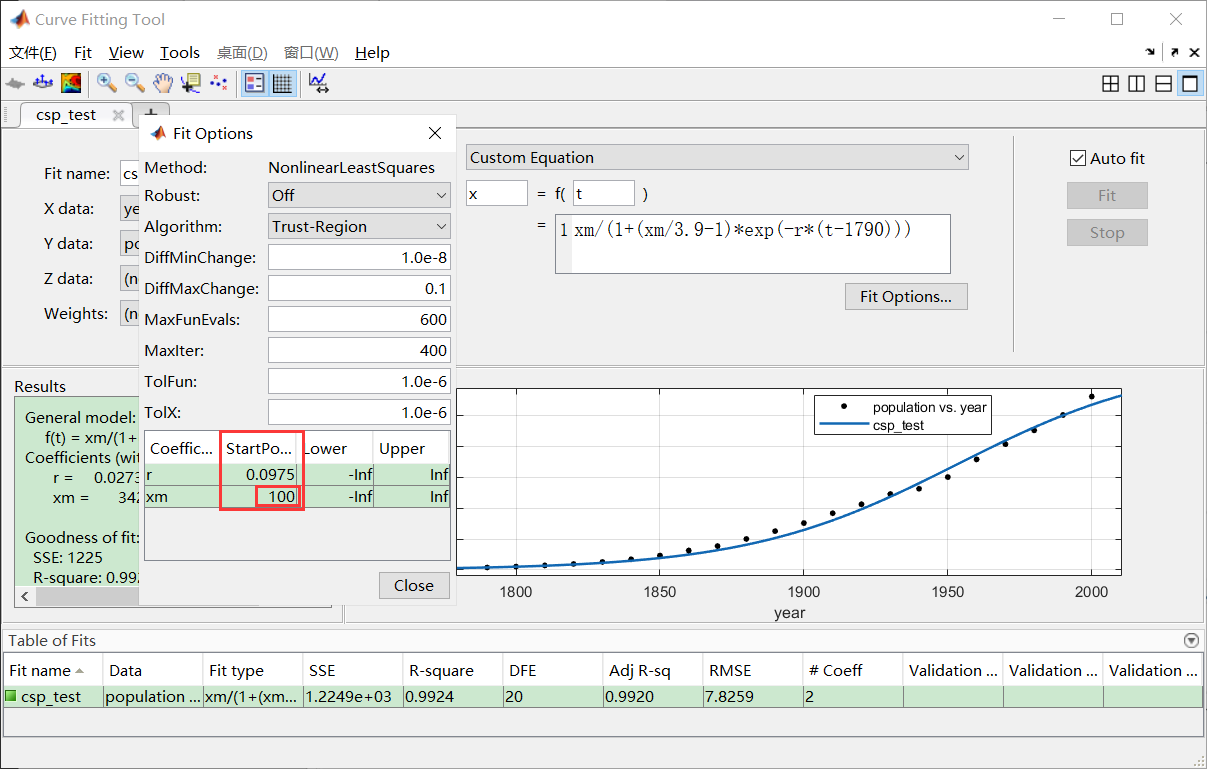Activate the Data Cursor tool
Viewport: 1207px width, 769px height.
click(190, 83)
